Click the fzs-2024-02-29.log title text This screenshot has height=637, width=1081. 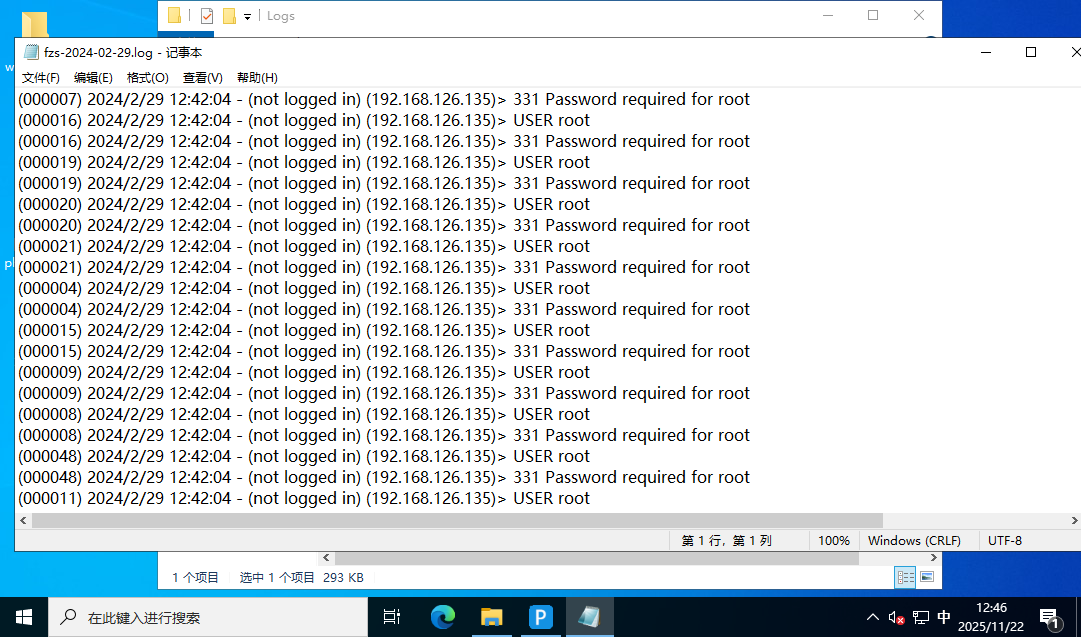(123, 52)
